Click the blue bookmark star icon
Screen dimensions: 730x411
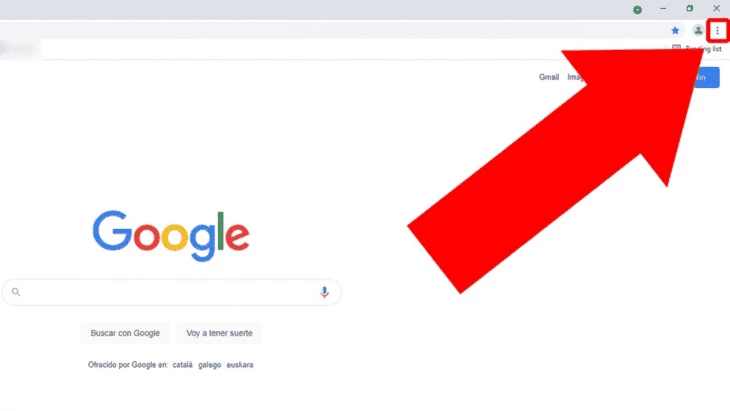[x=675, y=31]
